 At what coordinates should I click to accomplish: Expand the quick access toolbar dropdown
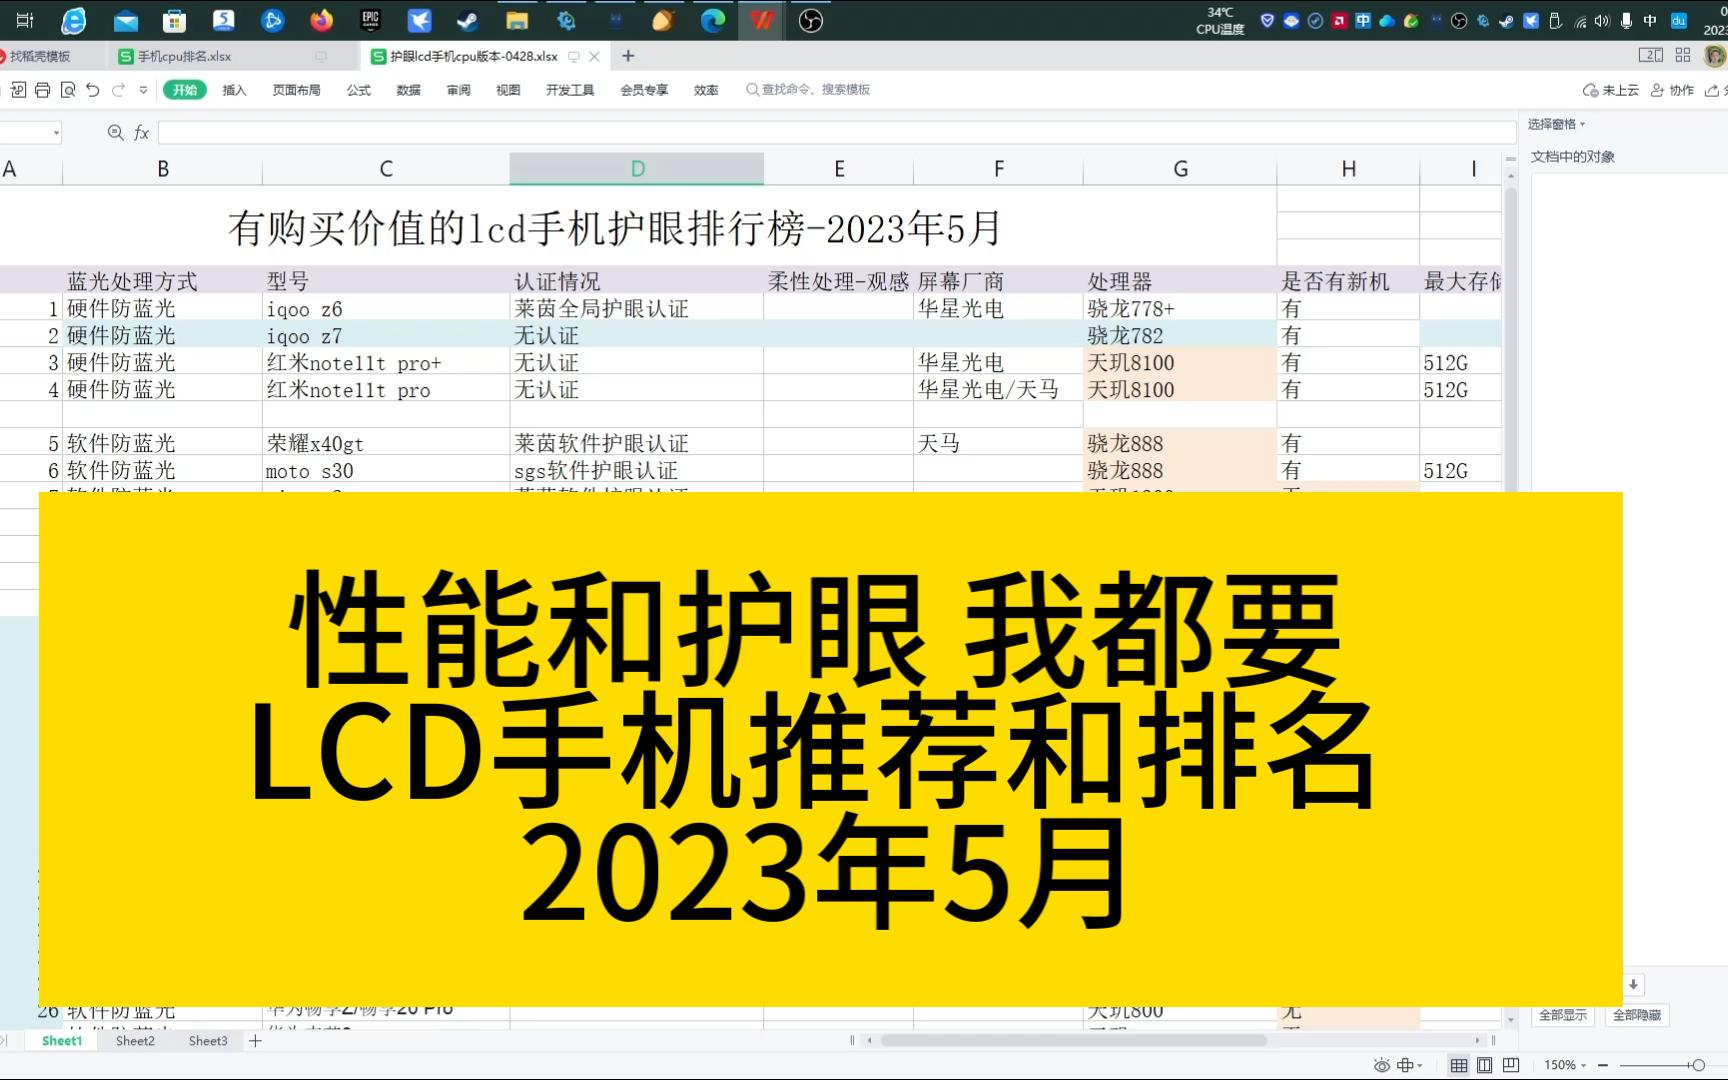tap(143, 90)
